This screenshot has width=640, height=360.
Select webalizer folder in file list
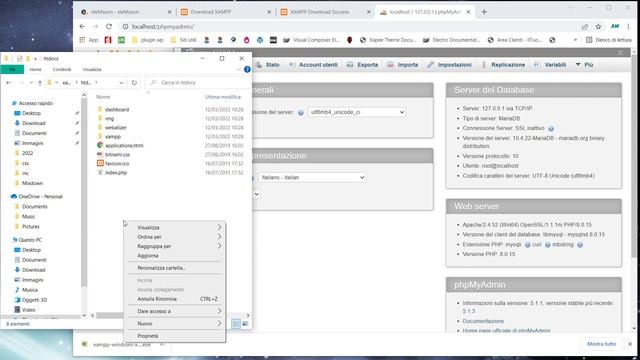[x=116, y=127]
